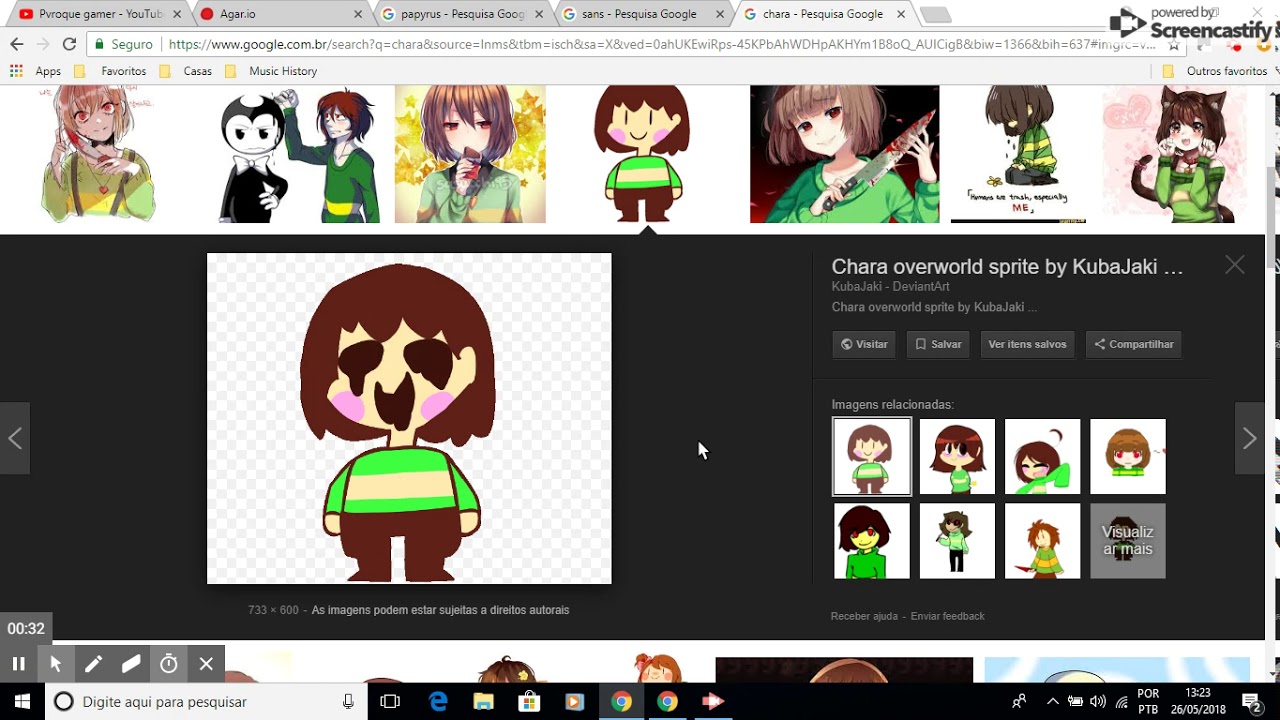This screenshot has height=720, width=1280.
Task: Select related image of tall standing Chara
Action: [957, 541]
